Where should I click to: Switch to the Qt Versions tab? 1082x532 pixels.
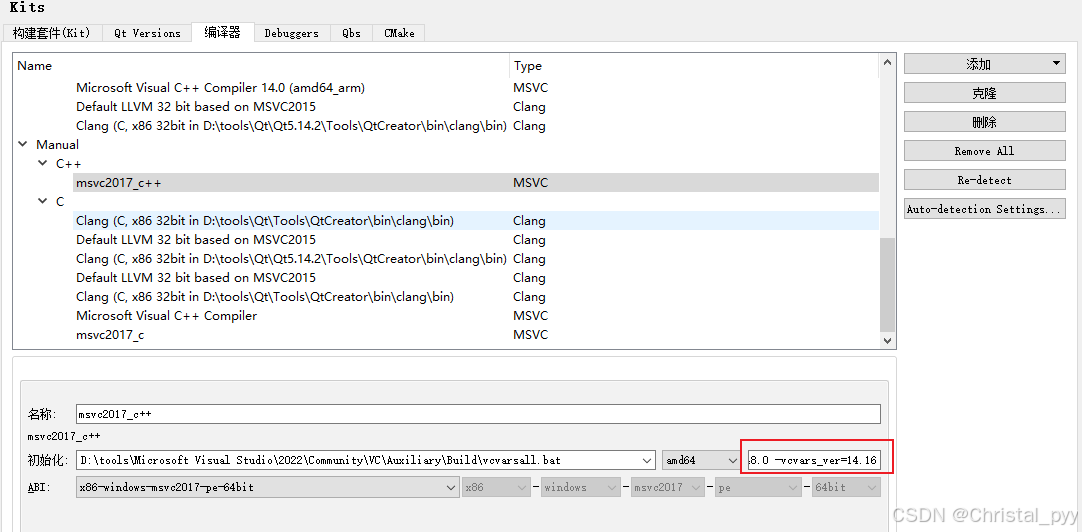[147, 33]
